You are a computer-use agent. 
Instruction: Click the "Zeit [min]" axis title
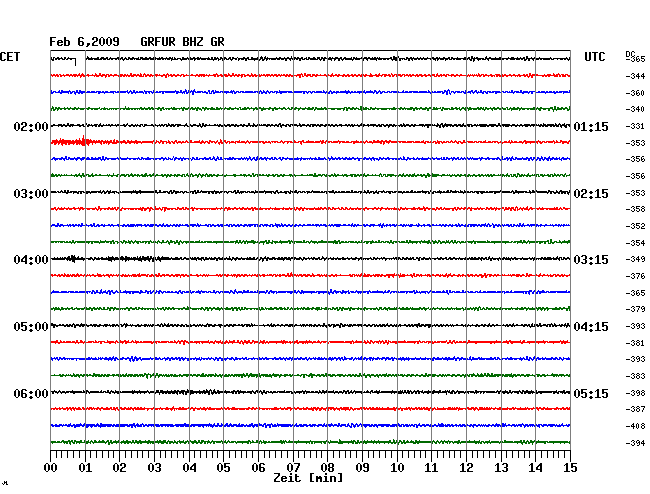308,478
